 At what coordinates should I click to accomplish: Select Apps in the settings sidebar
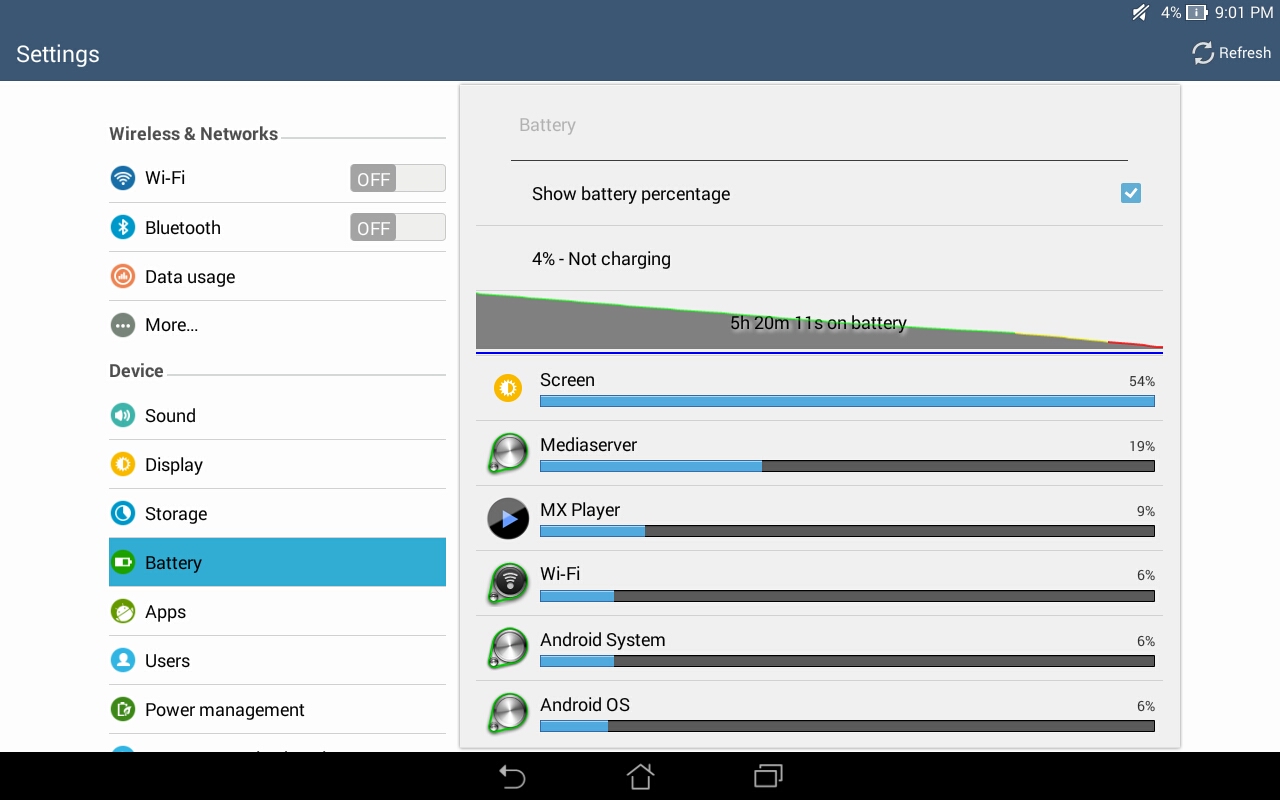click(165, 612)
